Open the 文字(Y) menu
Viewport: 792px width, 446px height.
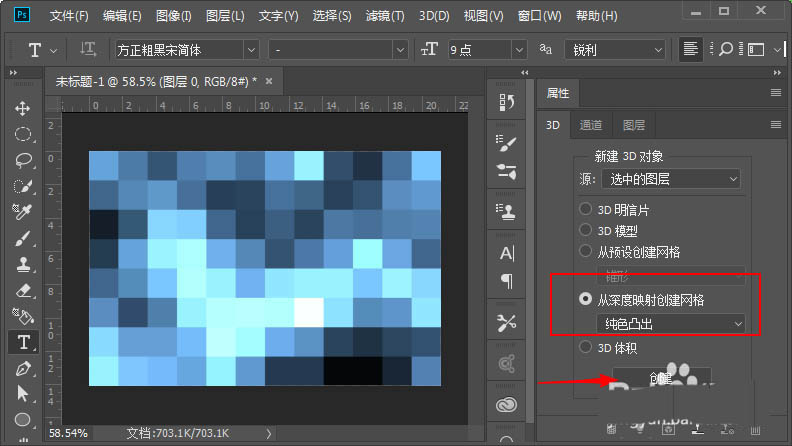point(278,16)
